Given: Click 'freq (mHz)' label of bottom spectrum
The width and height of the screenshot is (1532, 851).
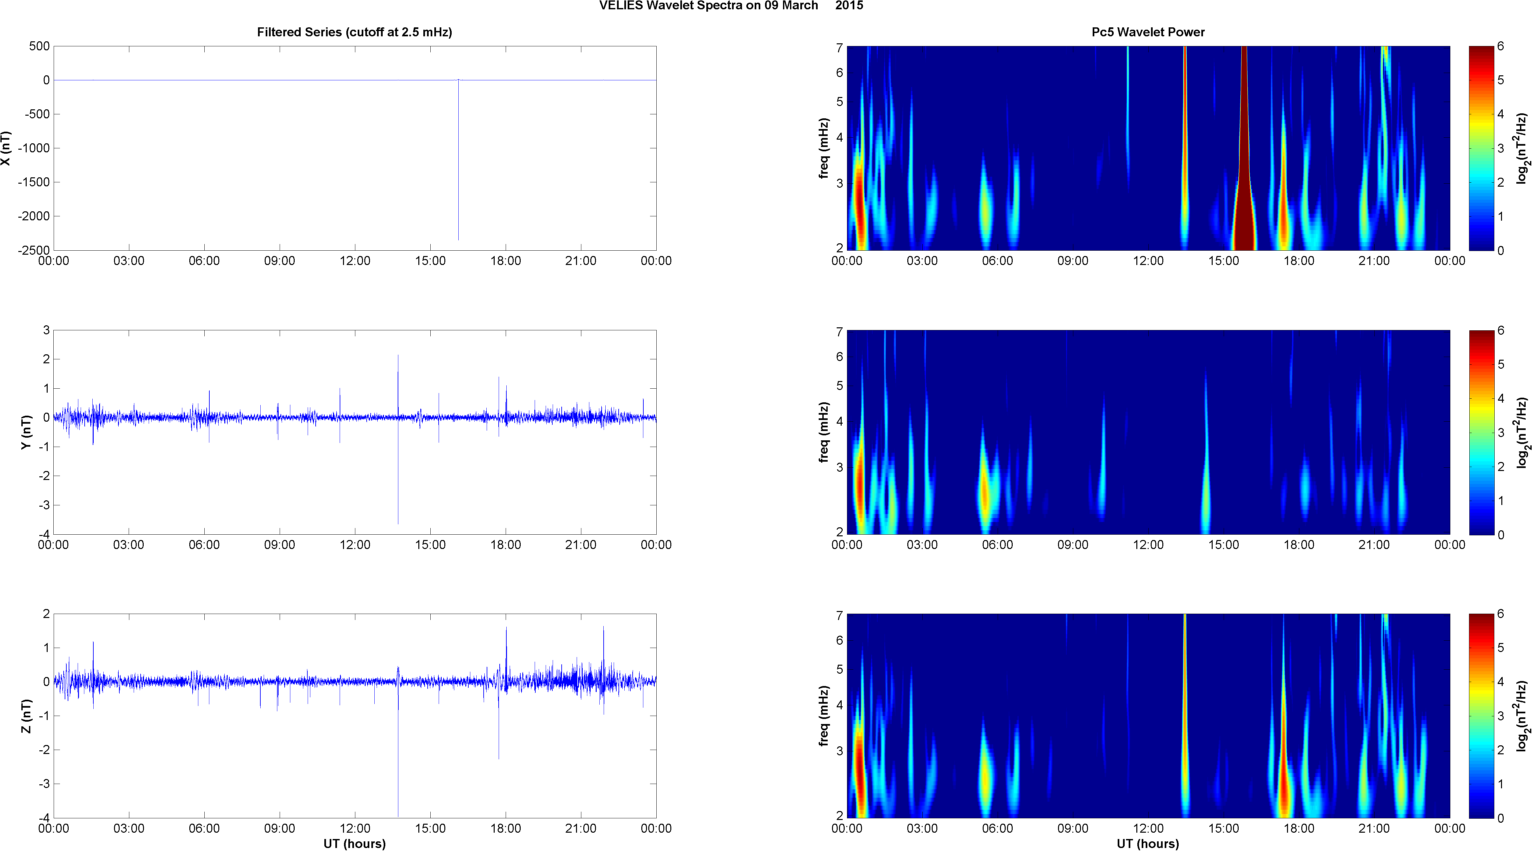Looking at the screenshot, I should point(823,716).
